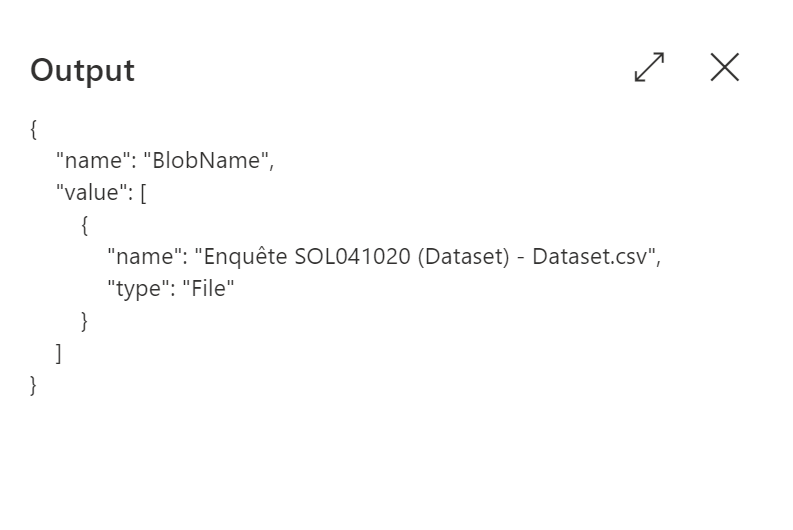
Task: Click the indented closing brace inside the array
Action: [x=85, y=320]
